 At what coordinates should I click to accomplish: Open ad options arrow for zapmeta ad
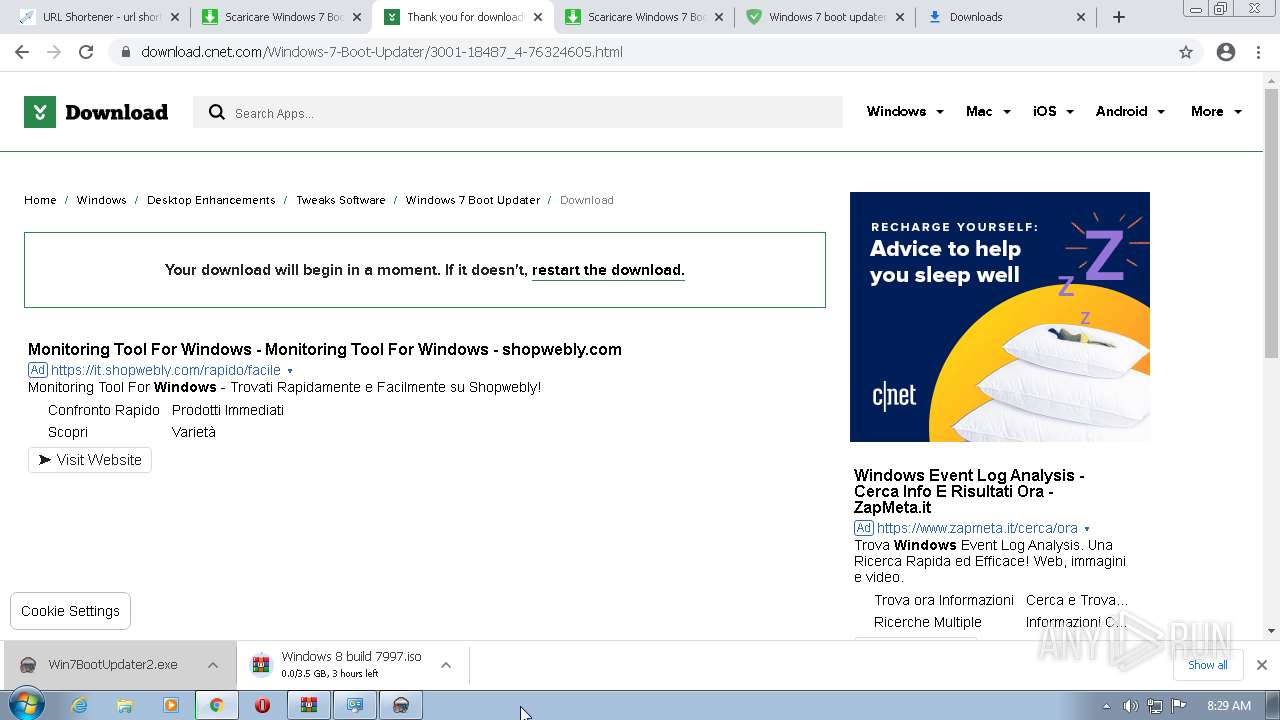coord(1087,529)
